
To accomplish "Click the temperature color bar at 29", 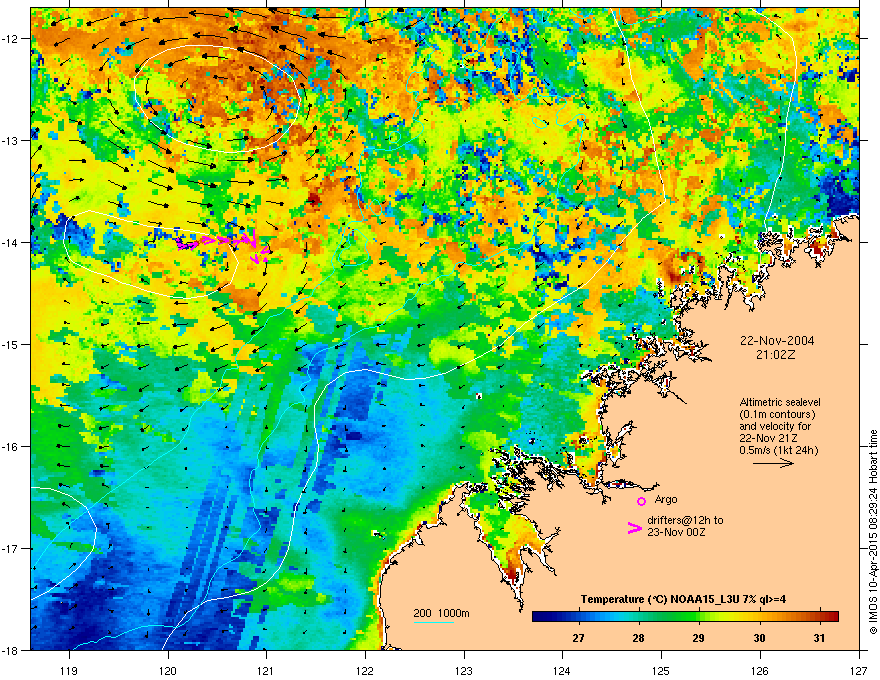I will [699, 617].
